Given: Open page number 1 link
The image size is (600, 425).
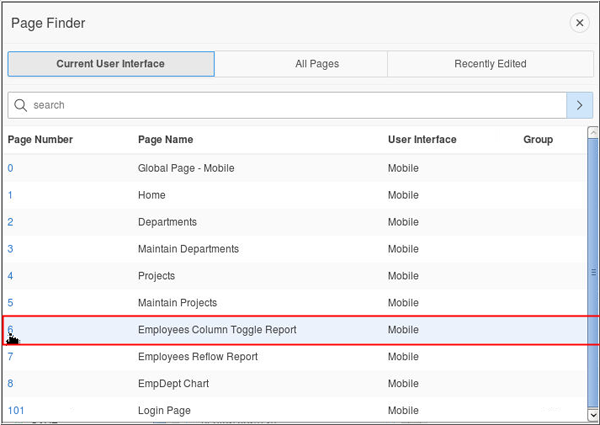Looking at the screenshot, I should click(x=11, y=195).
